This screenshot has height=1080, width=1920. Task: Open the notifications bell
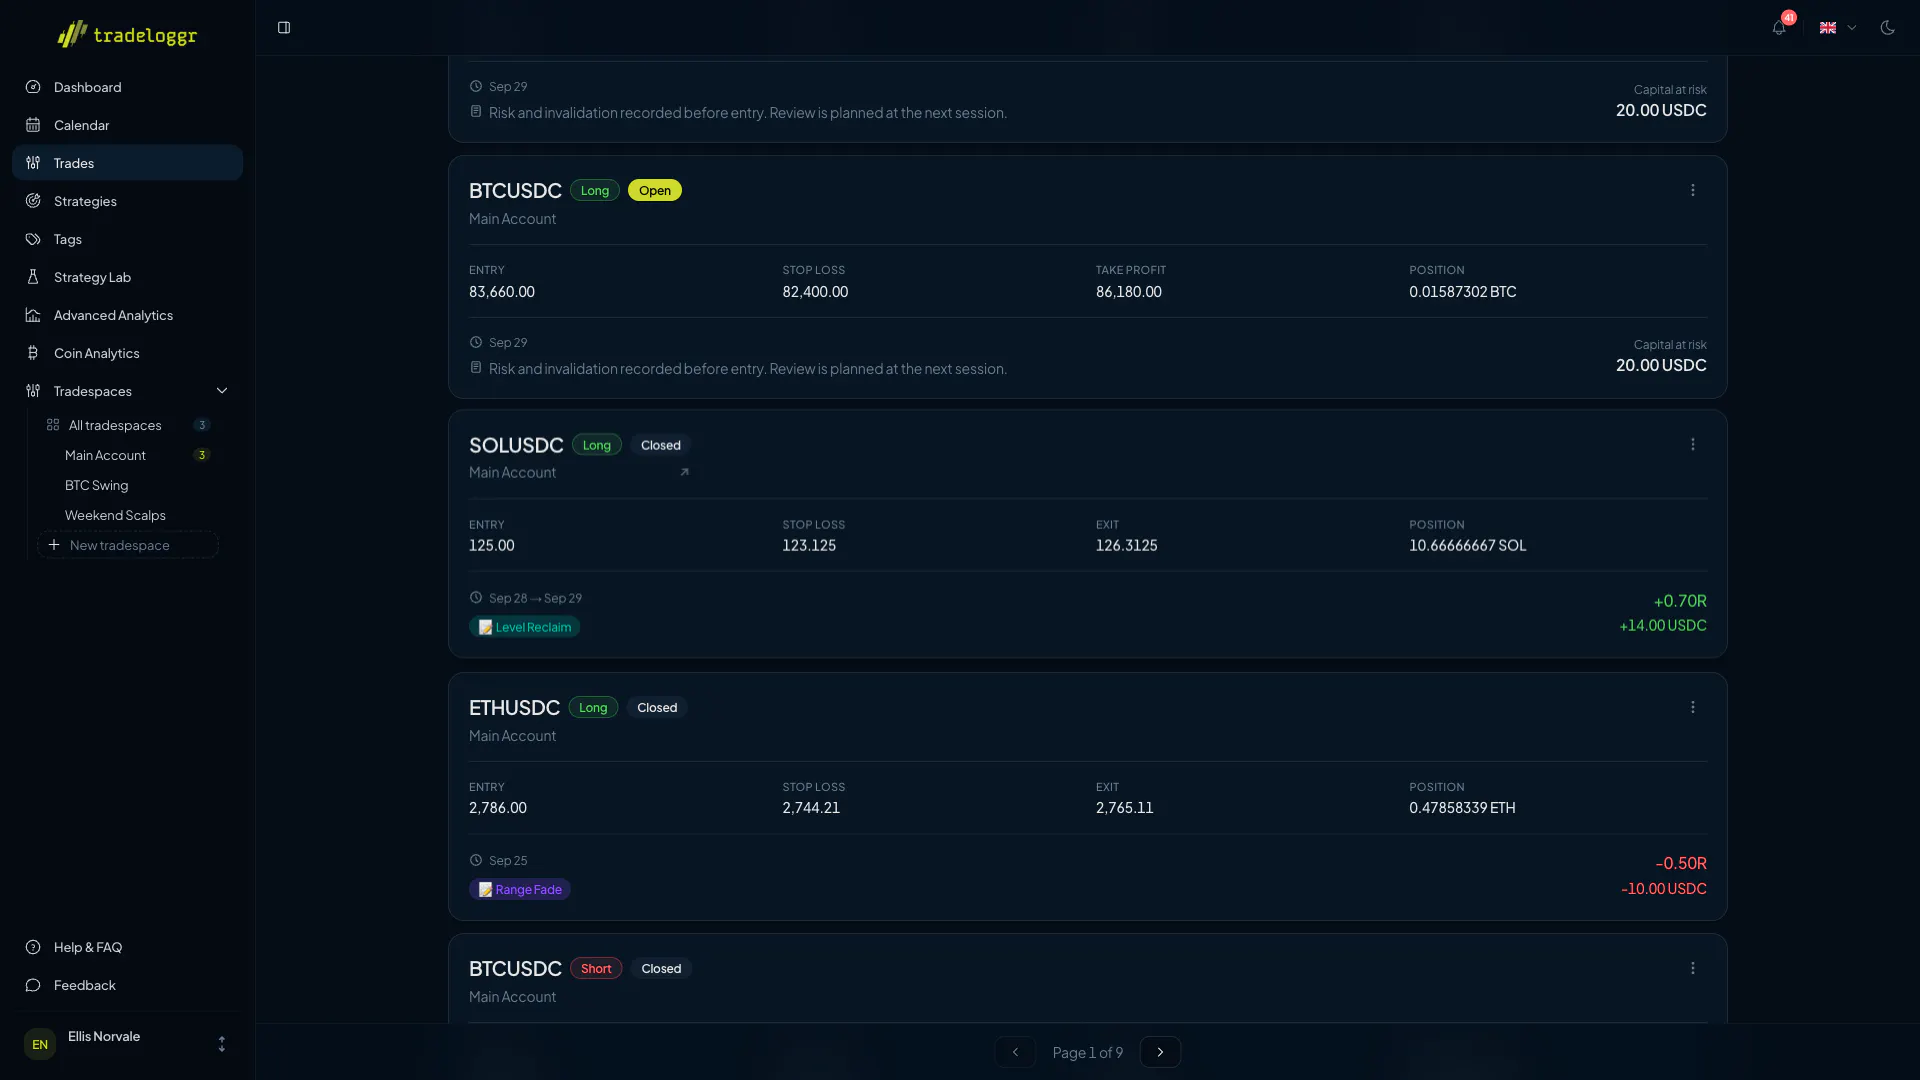(1779, 28)
